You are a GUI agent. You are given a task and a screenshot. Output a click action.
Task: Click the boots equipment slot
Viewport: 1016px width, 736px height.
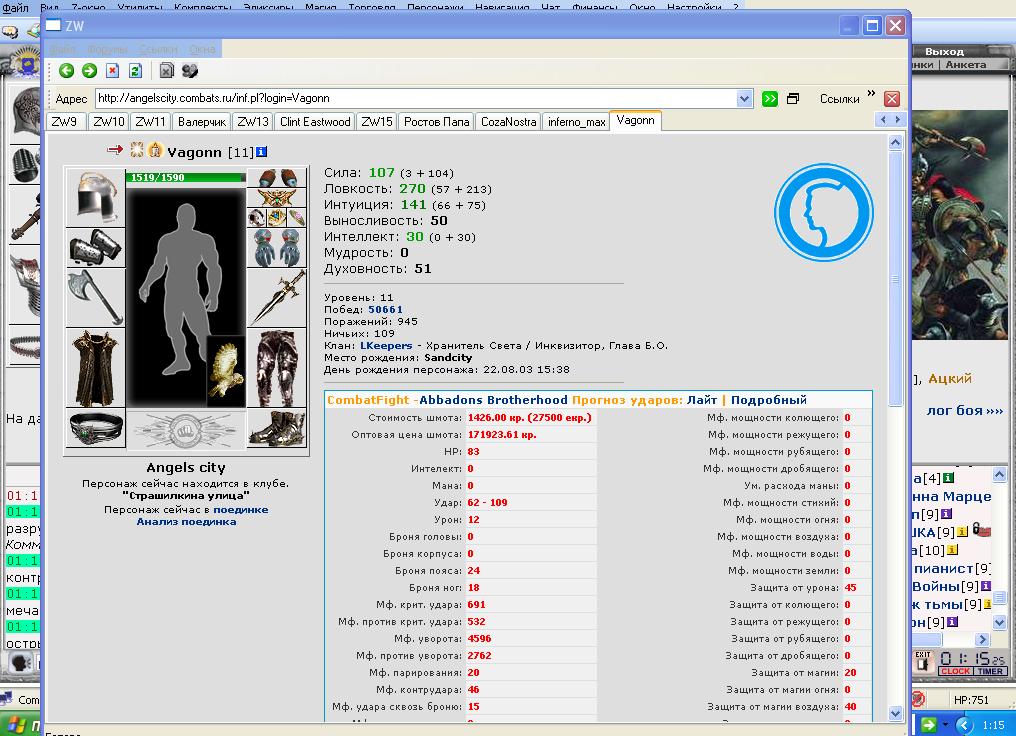277,428
